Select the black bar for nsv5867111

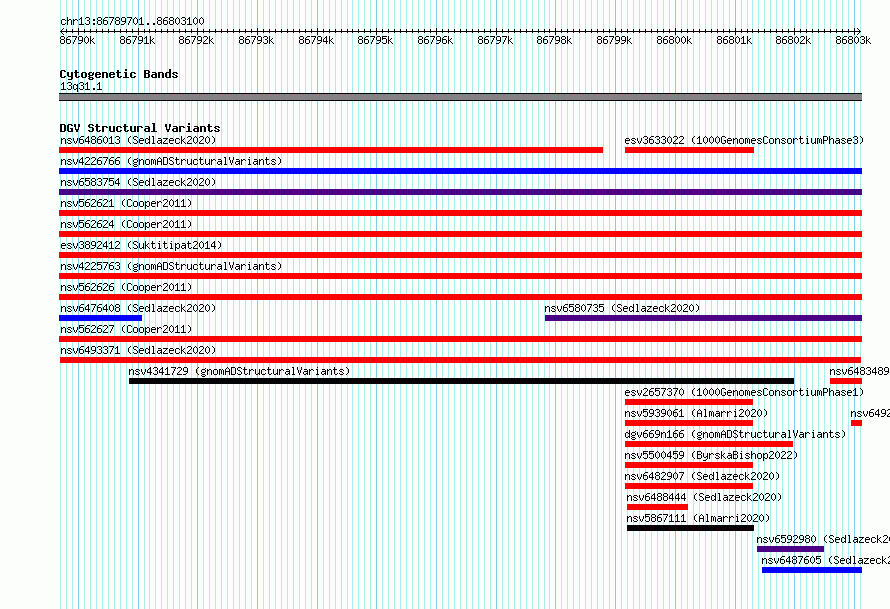[690, 528]
